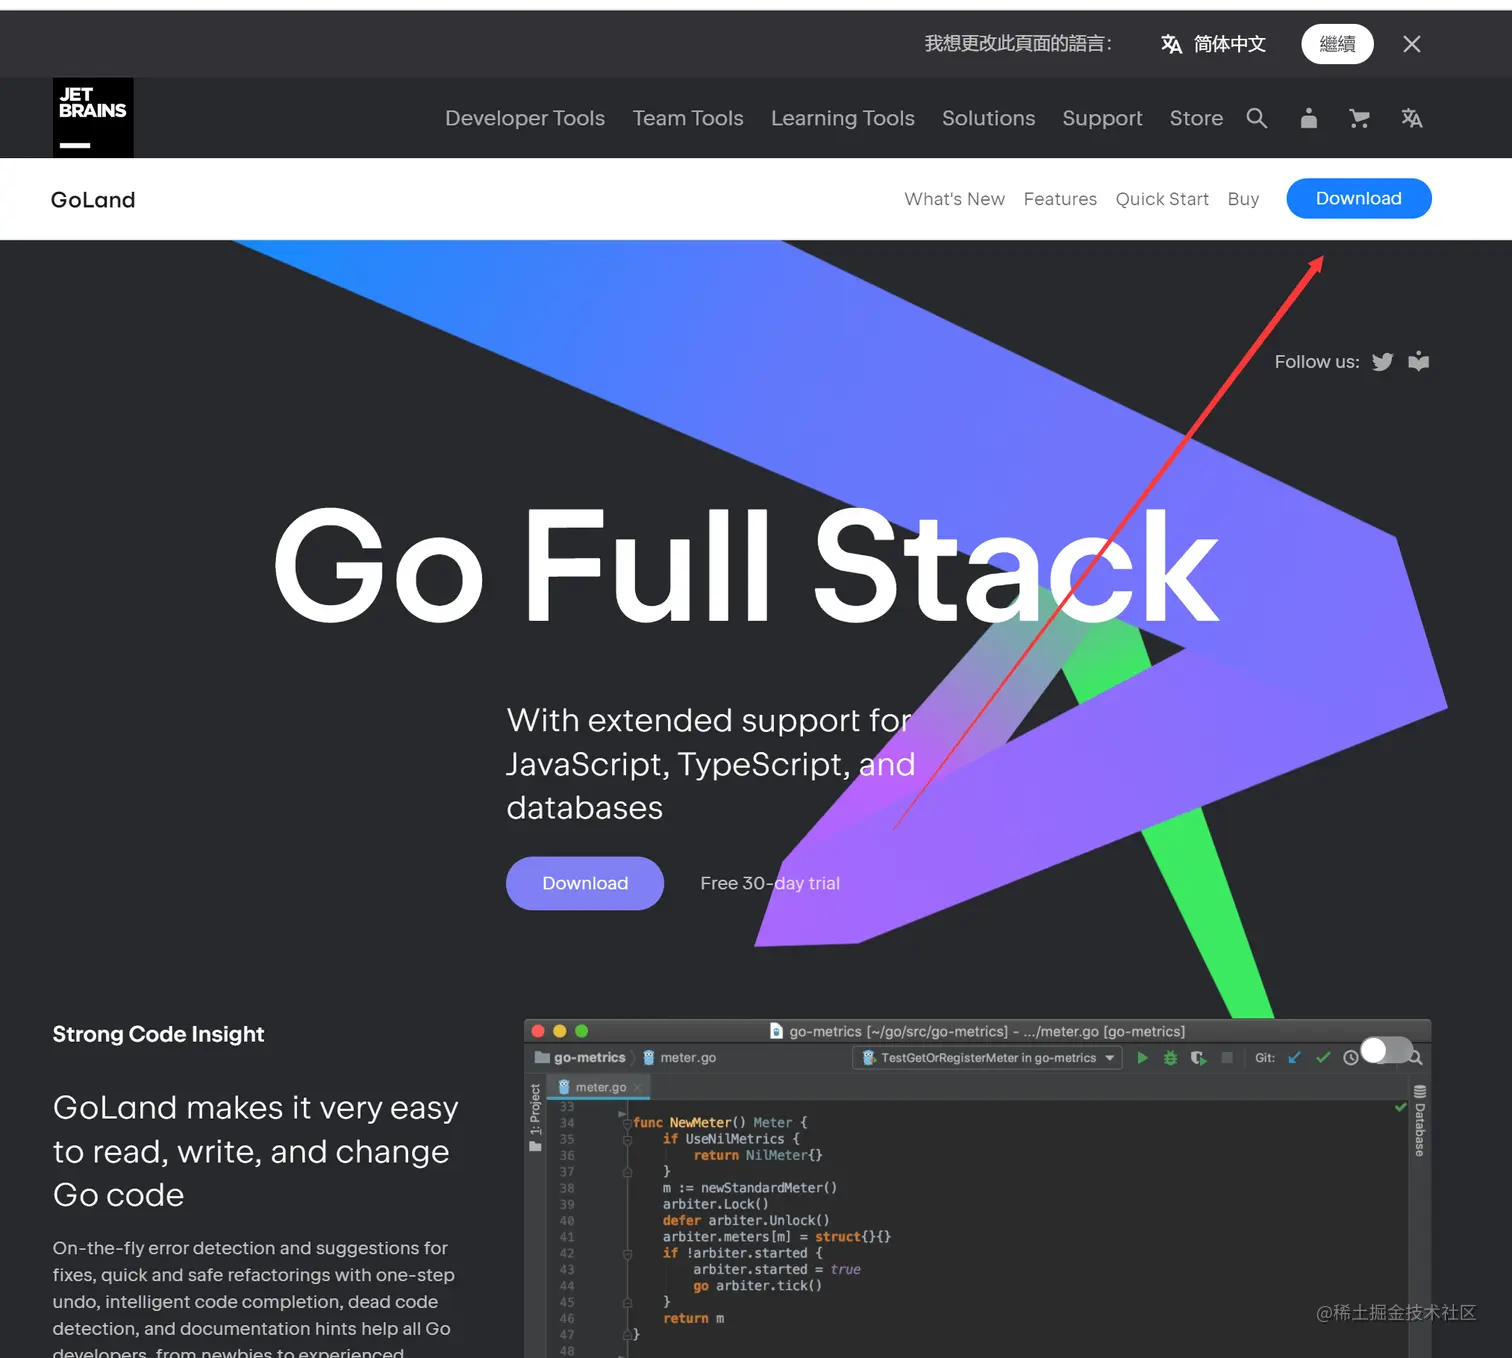Click the Strong Code Insight heading
1512x1358 pixels.
[158, 1034]
